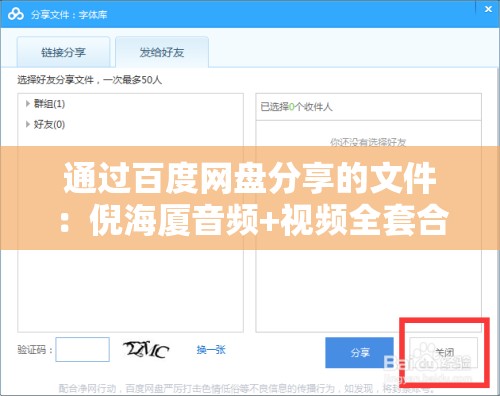This screenshot has width=500, height=396.
Task: Click the 换一张 link
Action: 211,350
